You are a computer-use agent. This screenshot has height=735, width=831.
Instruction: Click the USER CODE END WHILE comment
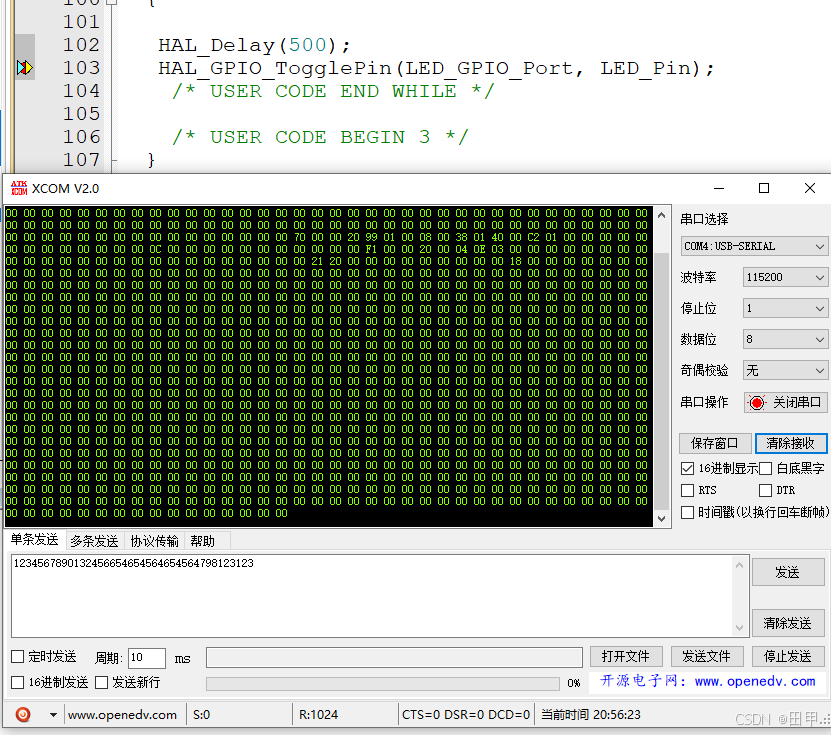(333, 91)
